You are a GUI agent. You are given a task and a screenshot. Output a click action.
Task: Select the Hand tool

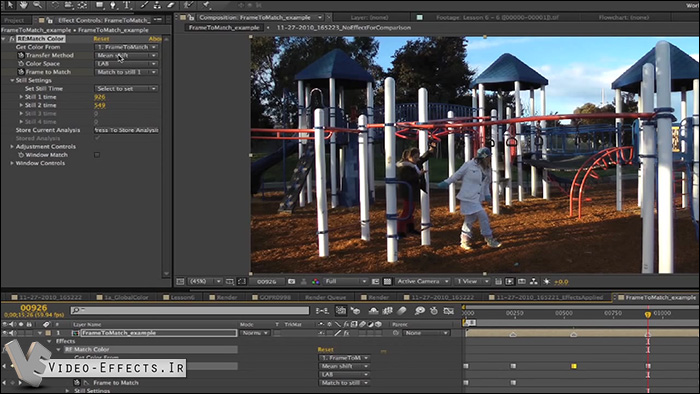[x=23, y=5]
